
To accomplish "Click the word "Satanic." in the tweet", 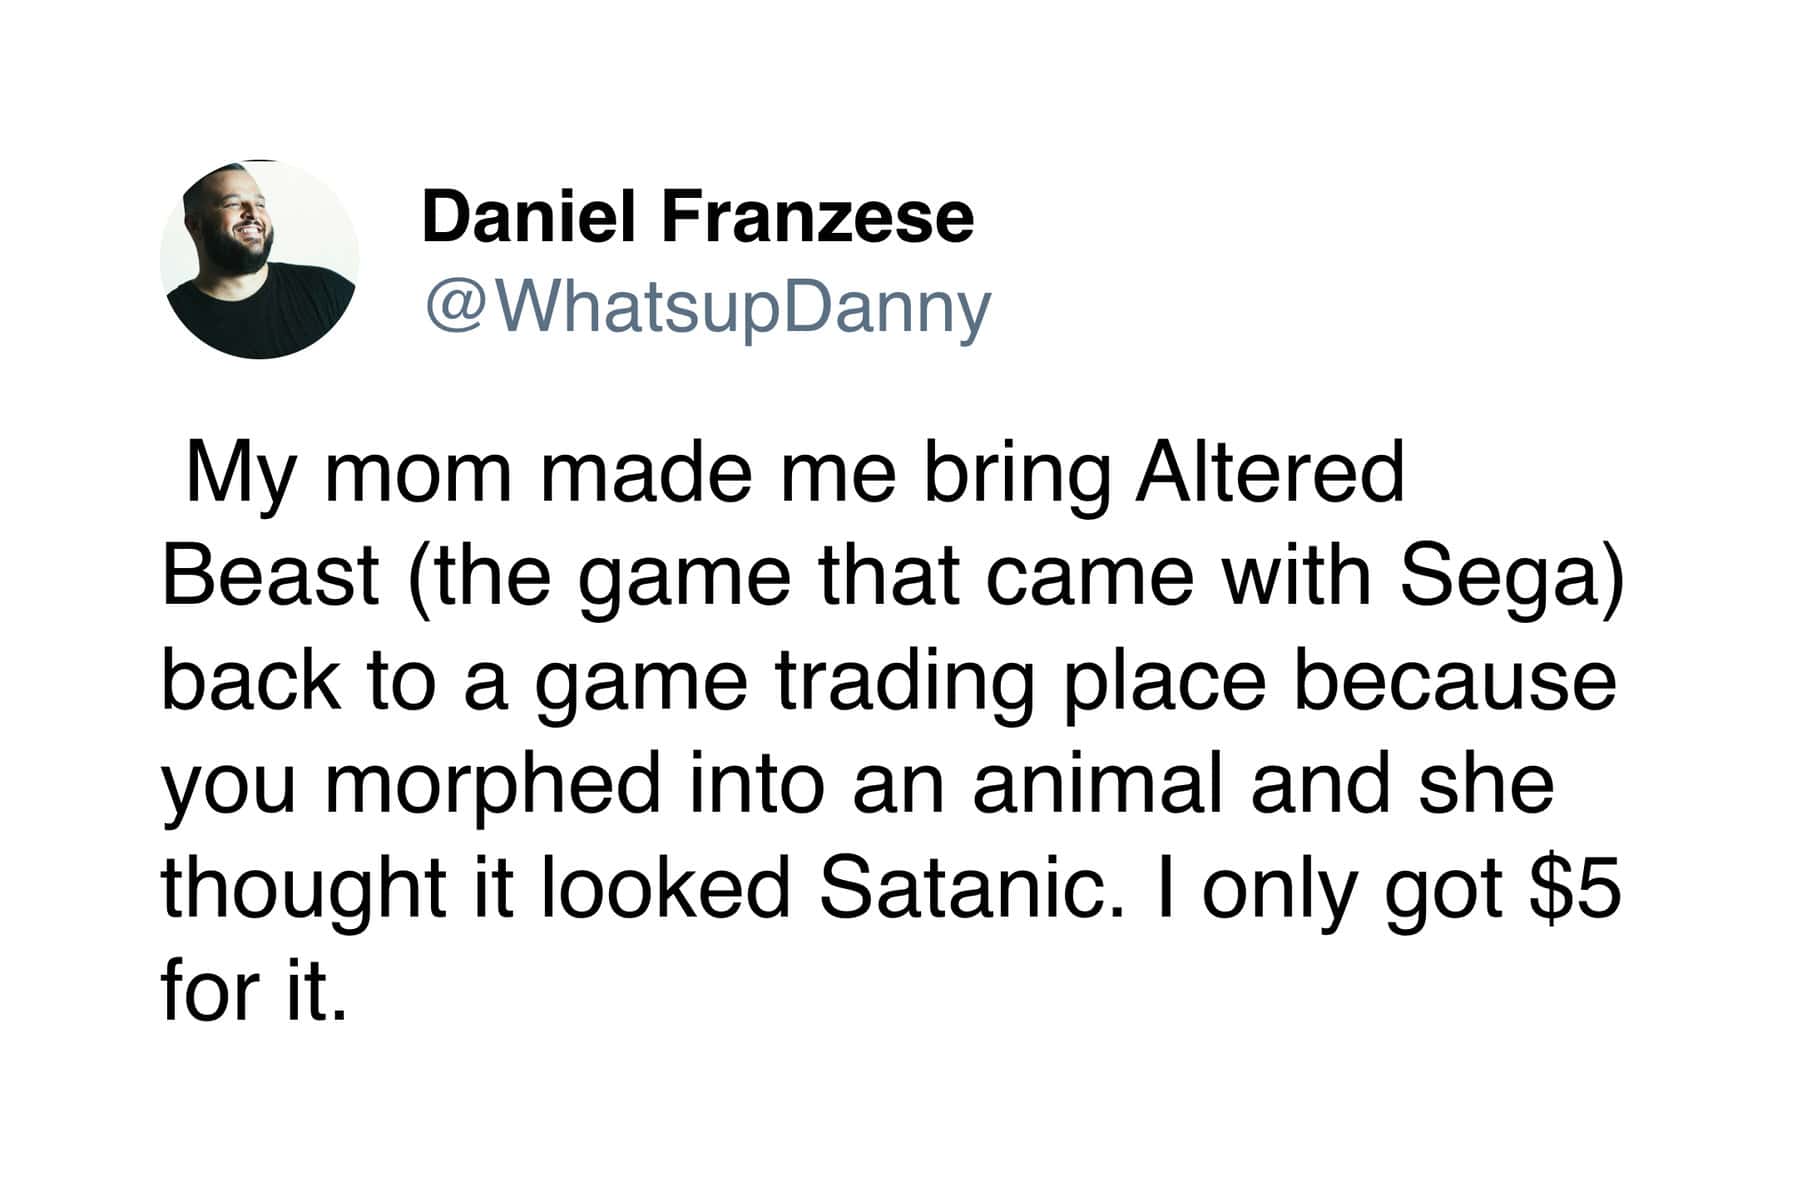I will click(x=965, y=888).
